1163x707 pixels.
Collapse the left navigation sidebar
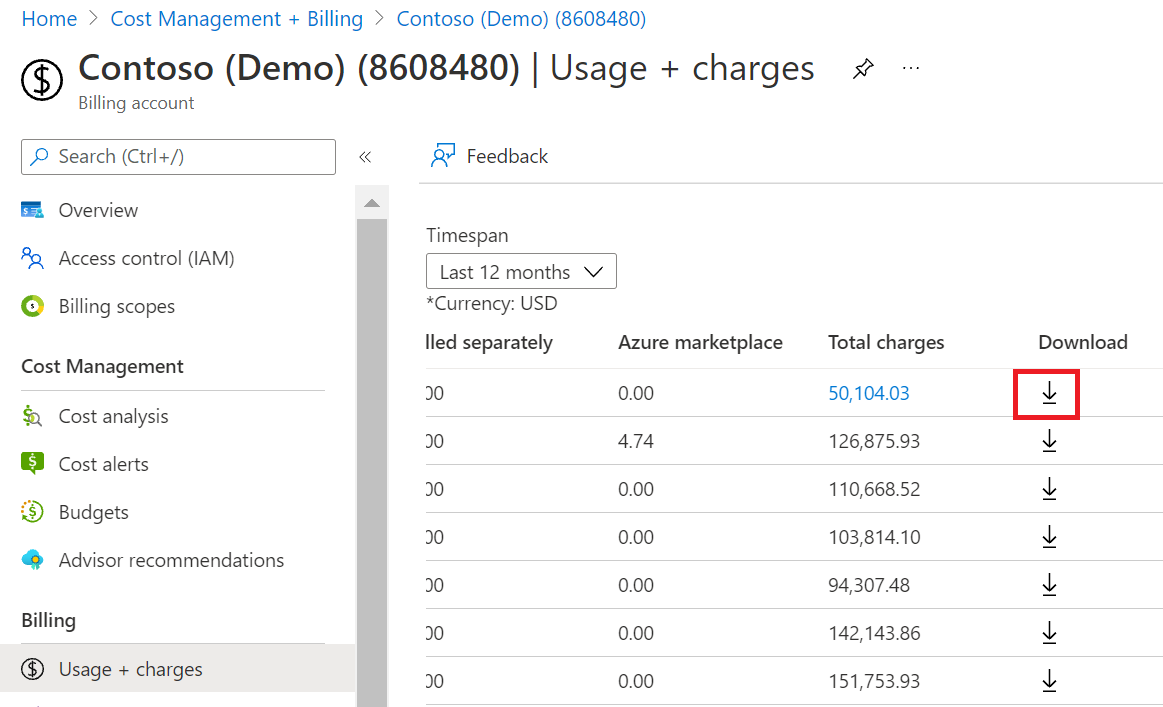365,157
